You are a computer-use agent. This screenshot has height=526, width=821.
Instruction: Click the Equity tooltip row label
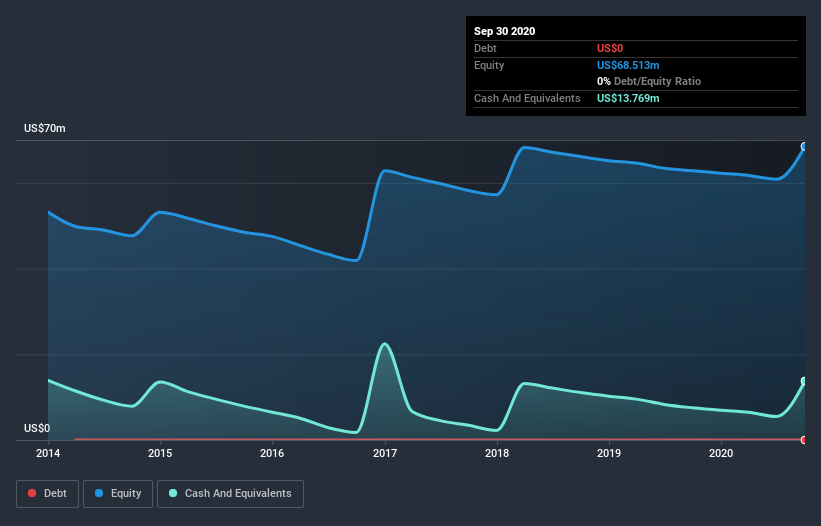[489, 65]
